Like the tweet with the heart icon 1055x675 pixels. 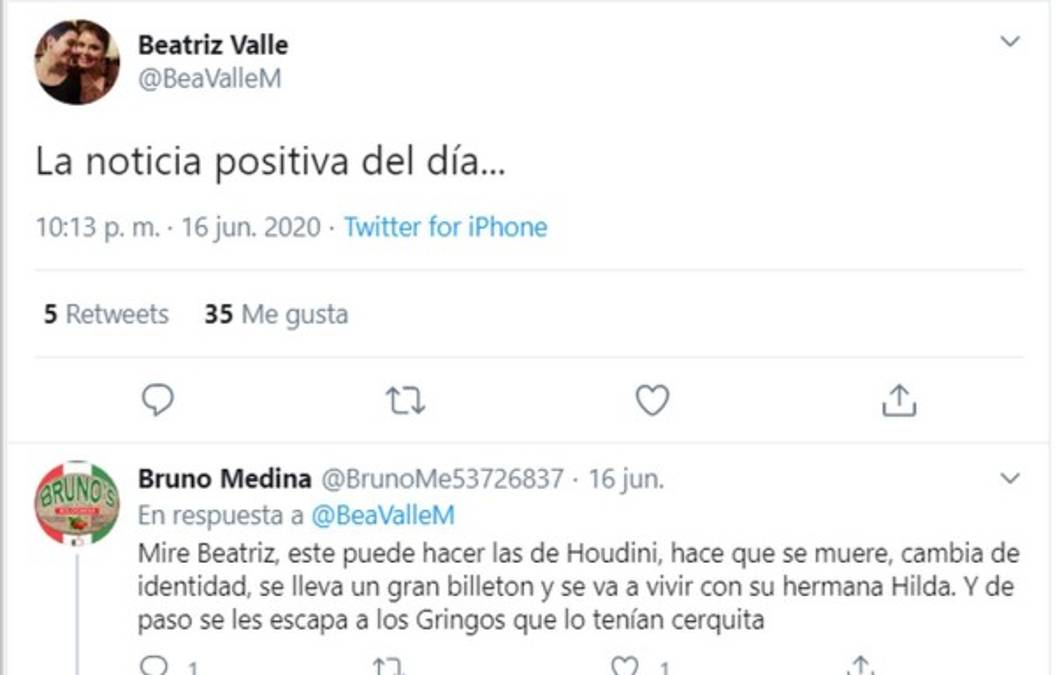click(652, 401)
